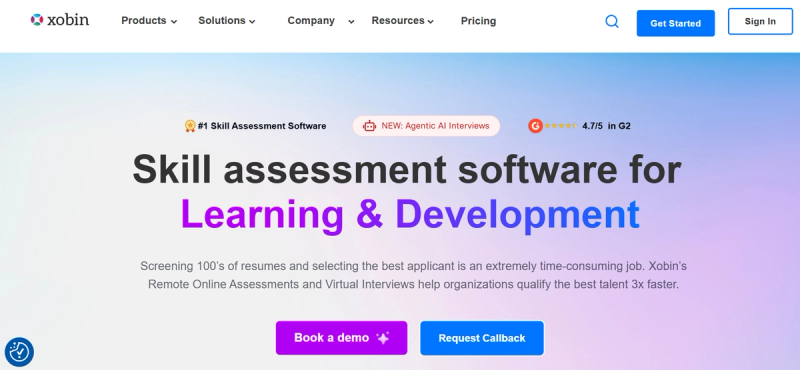Screen dimensions: 800x370
Task: Expand the Products dropdown chevron
Action: coord(174,21)
